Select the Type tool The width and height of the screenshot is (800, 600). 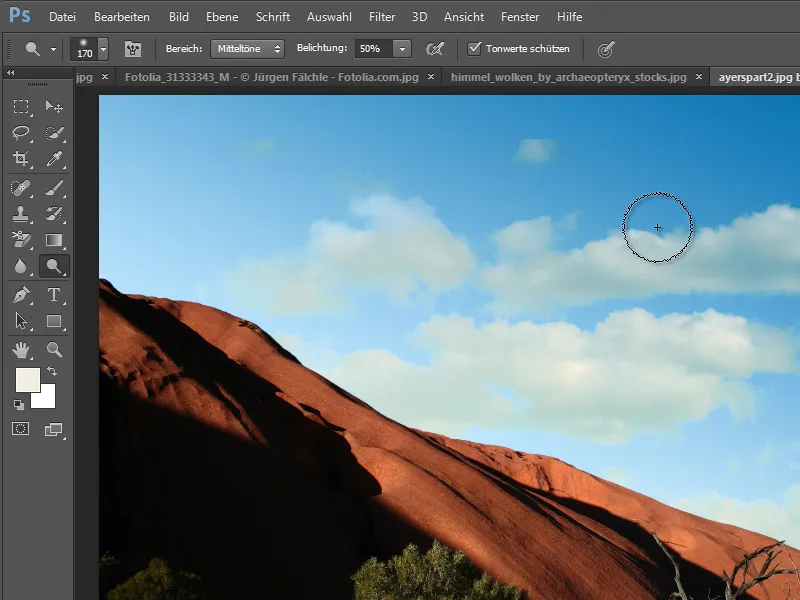[x=54, y=295]
